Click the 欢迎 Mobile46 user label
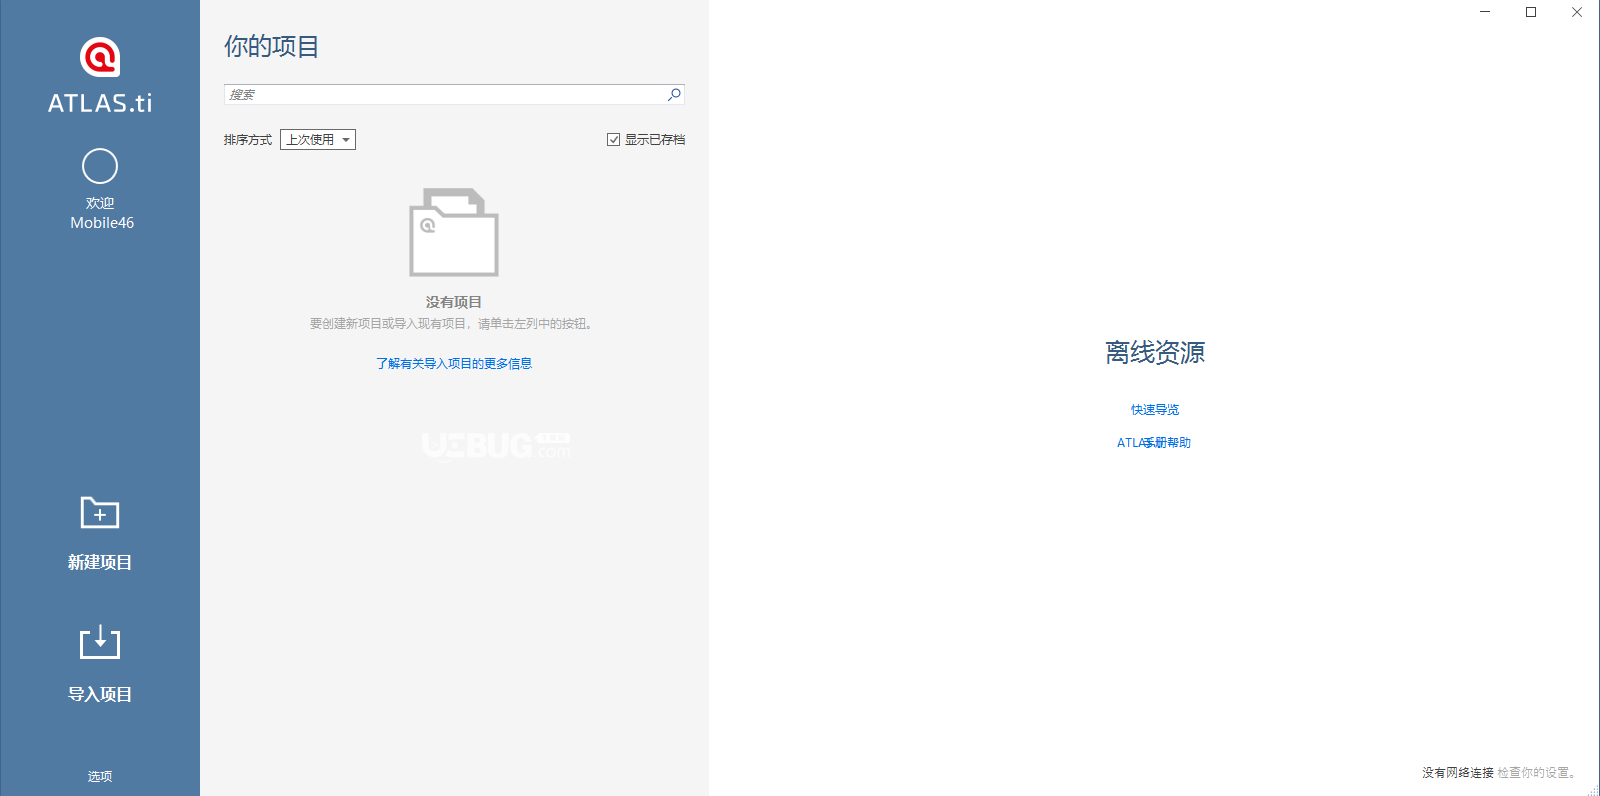Viewport: 1600px width, 796px height. click(x=101, y=213)
